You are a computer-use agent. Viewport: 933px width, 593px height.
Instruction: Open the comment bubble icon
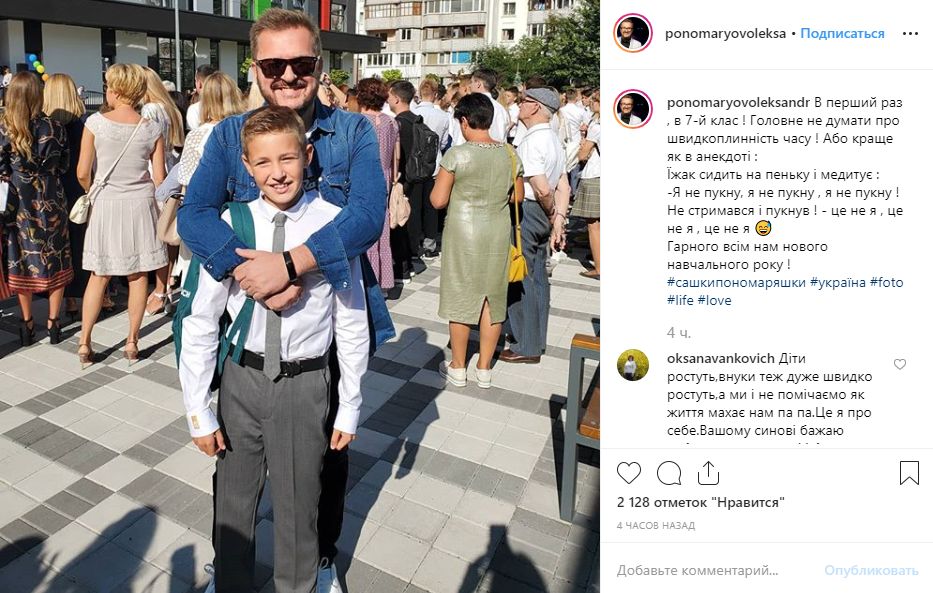669,473
